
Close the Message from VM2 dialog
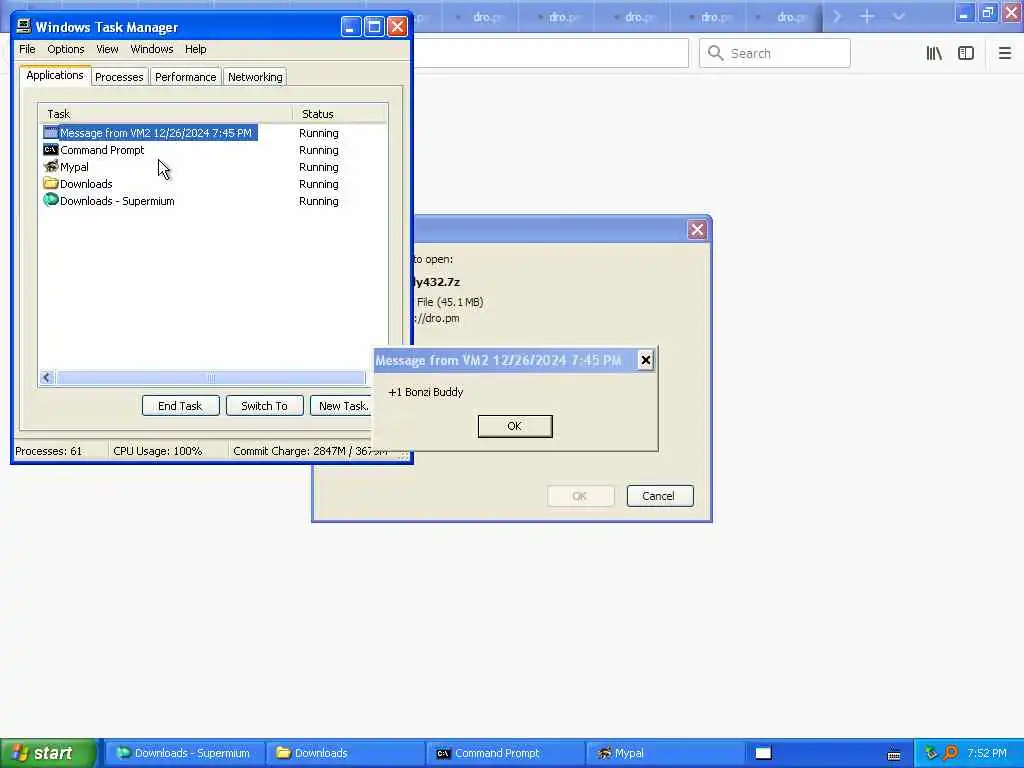[x=645, y=360]
